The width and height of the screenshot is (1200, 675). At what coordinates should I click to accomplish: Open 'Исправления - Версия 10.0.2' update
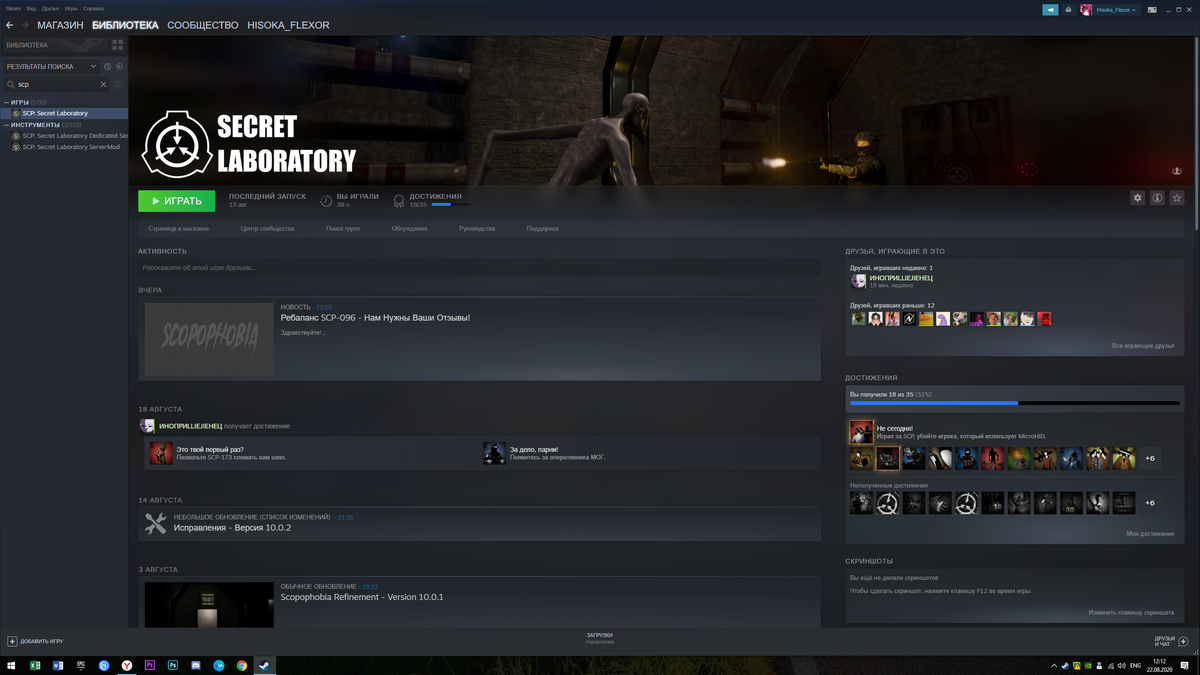click(232, 527)
